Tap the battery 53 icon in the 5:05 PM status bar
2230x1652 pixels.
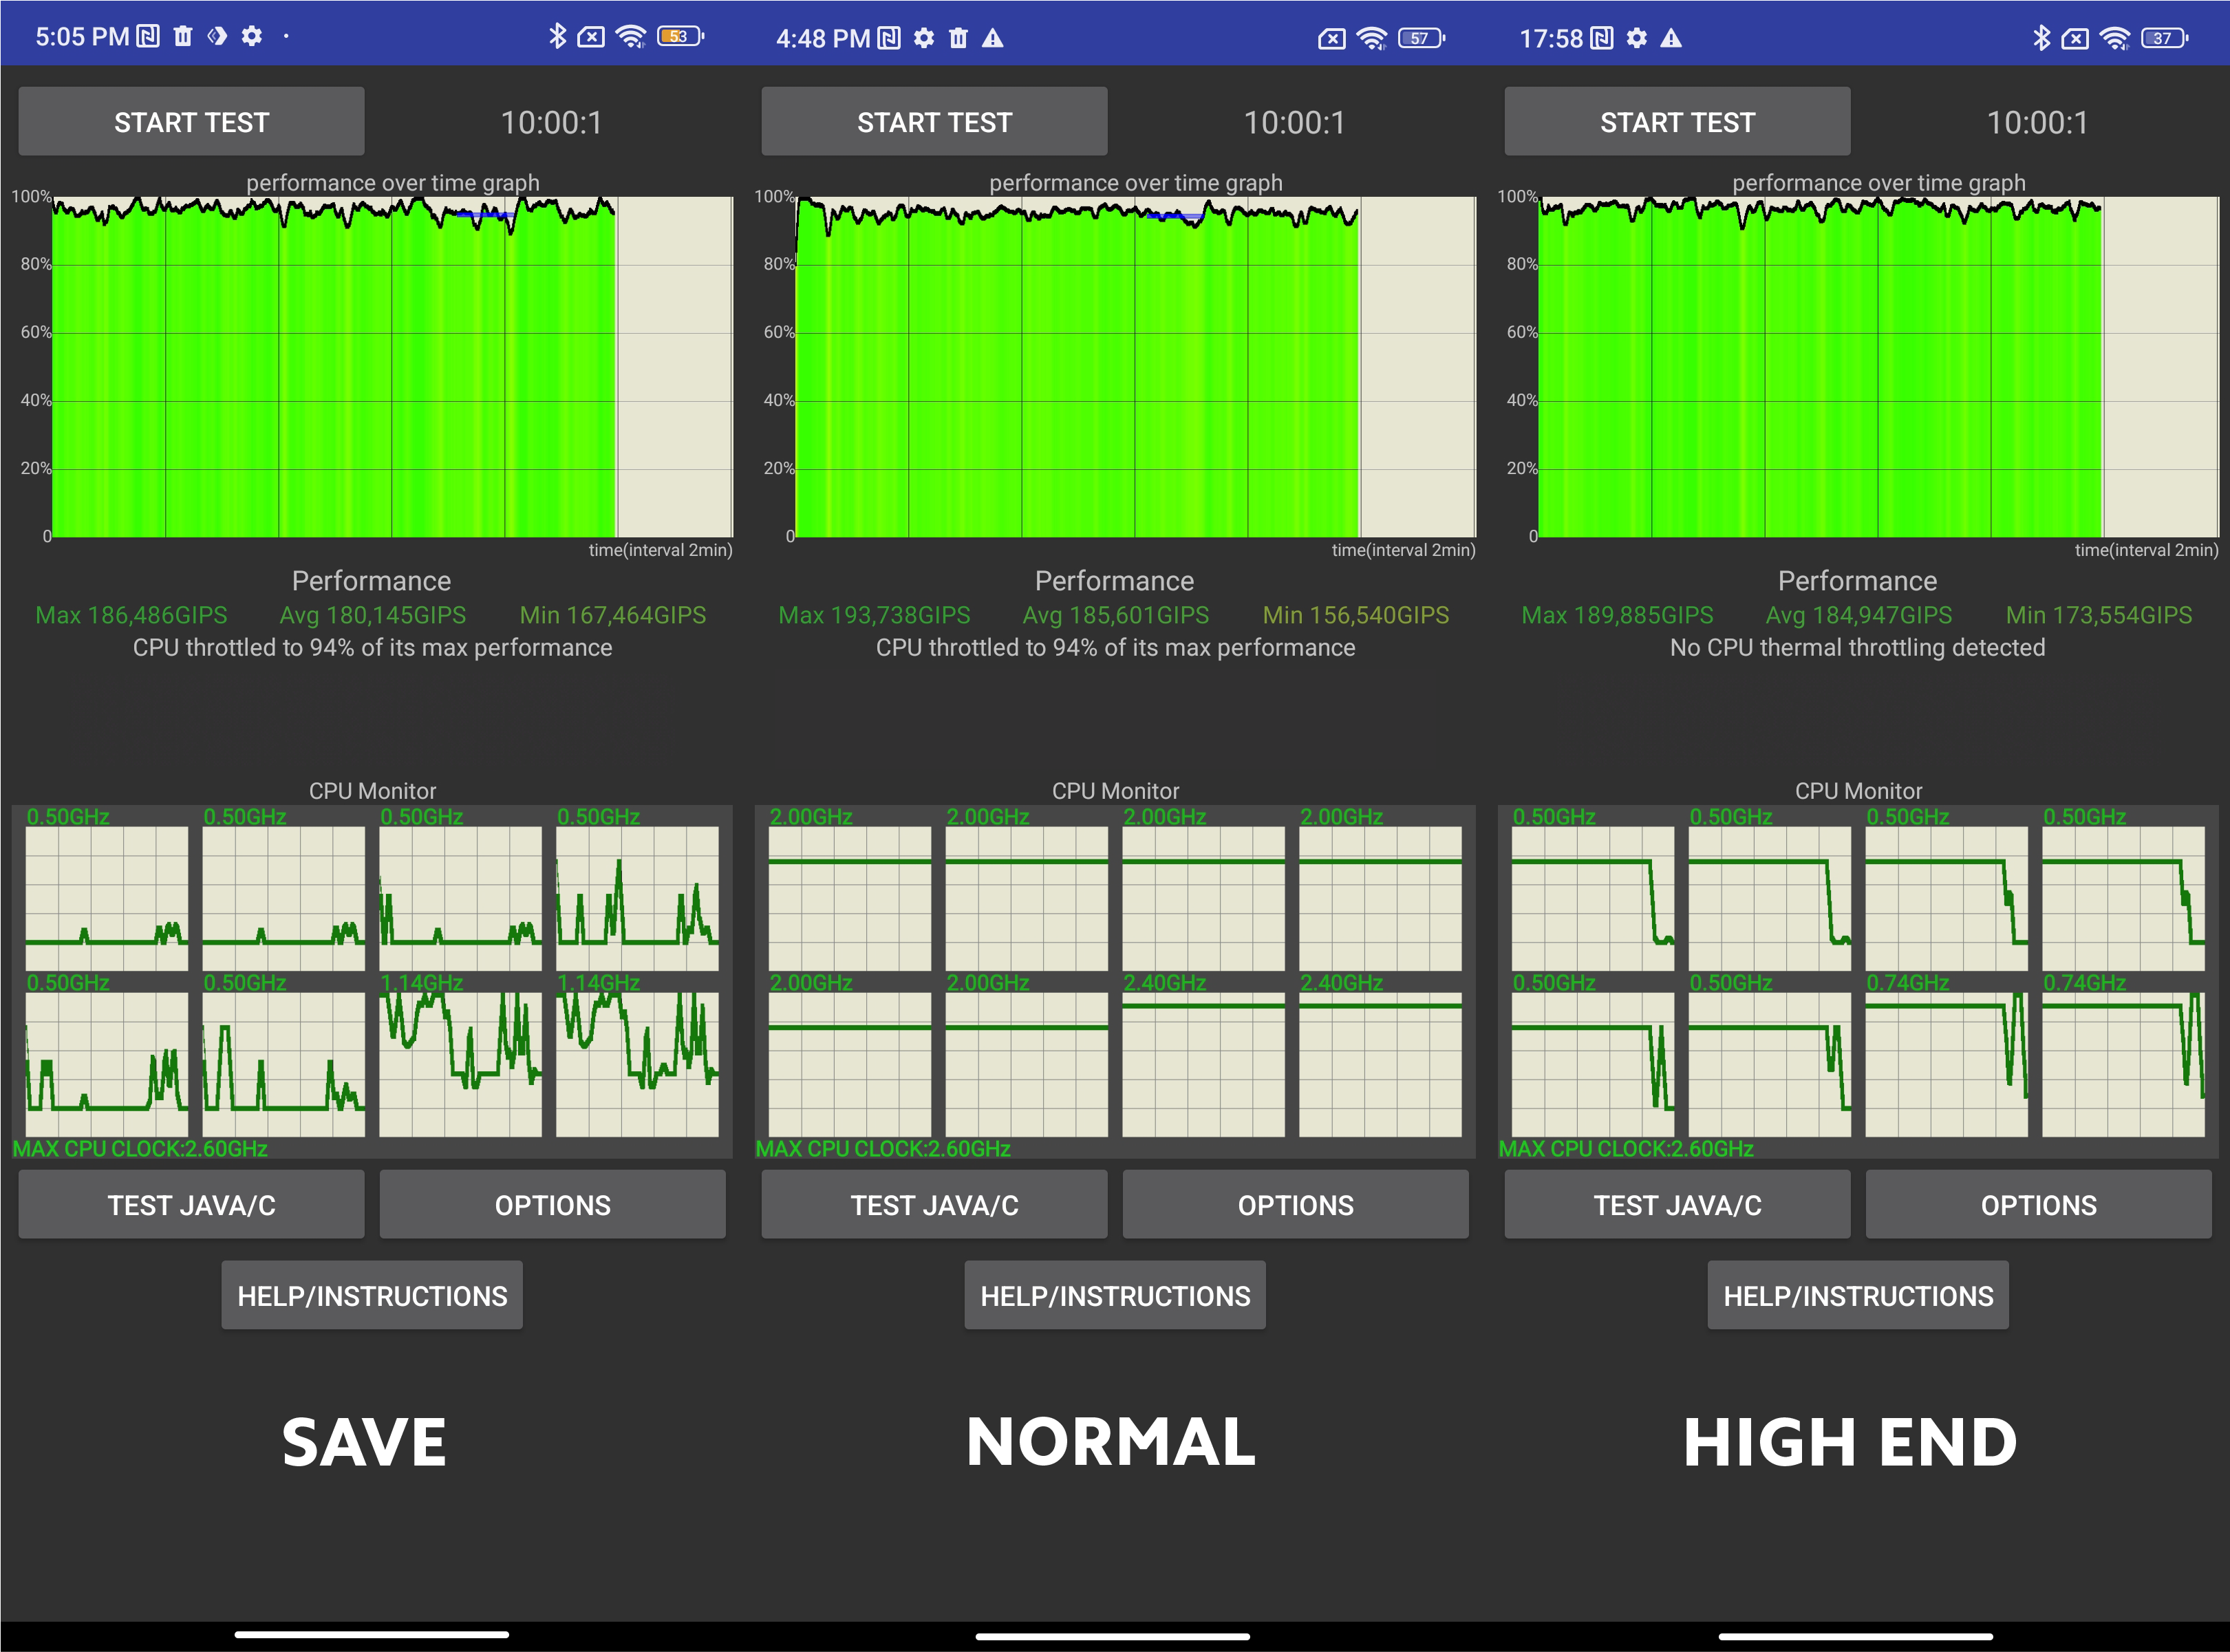[x=680, y=37]
